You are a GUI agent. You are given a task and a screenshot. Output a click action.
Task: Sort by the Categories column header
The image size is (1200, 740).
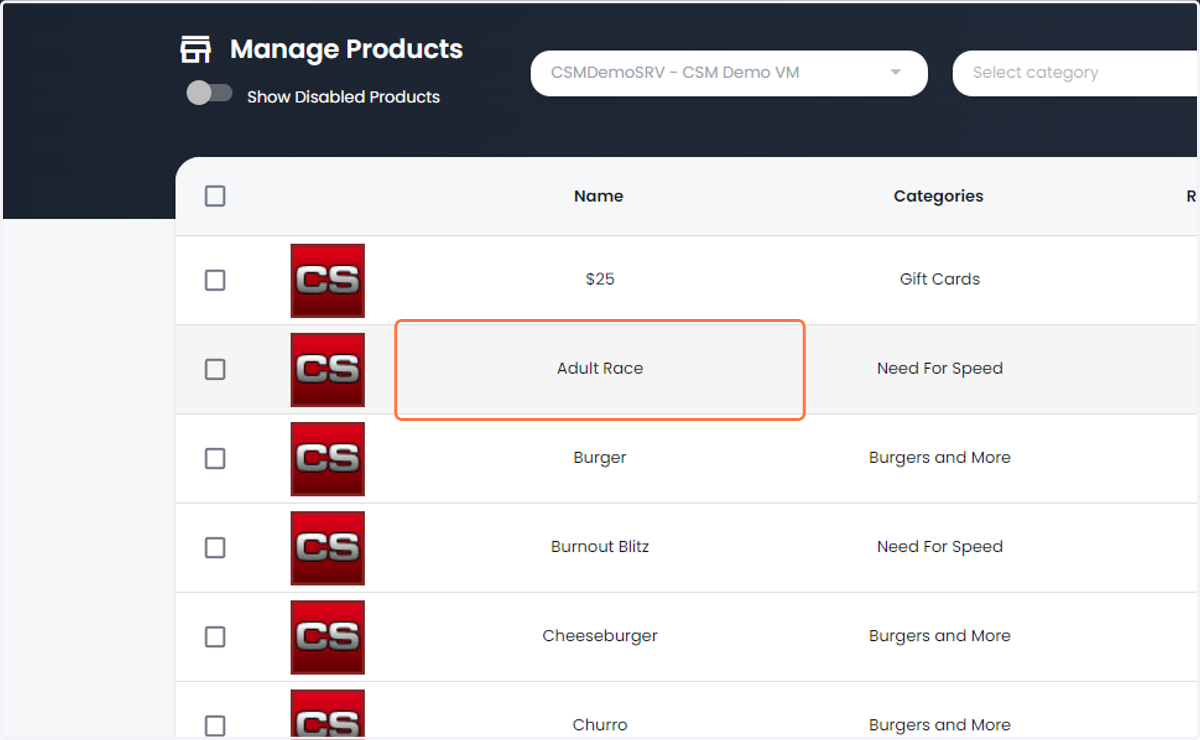click(x=938, y=196)
